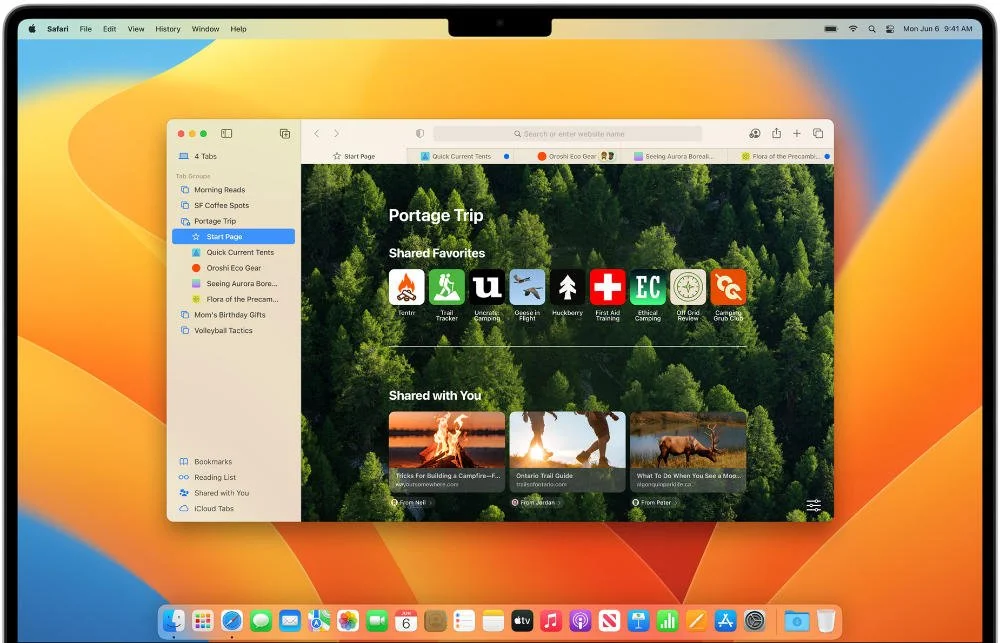Select the Morning Reads tab group

click(x=233, y=189)
